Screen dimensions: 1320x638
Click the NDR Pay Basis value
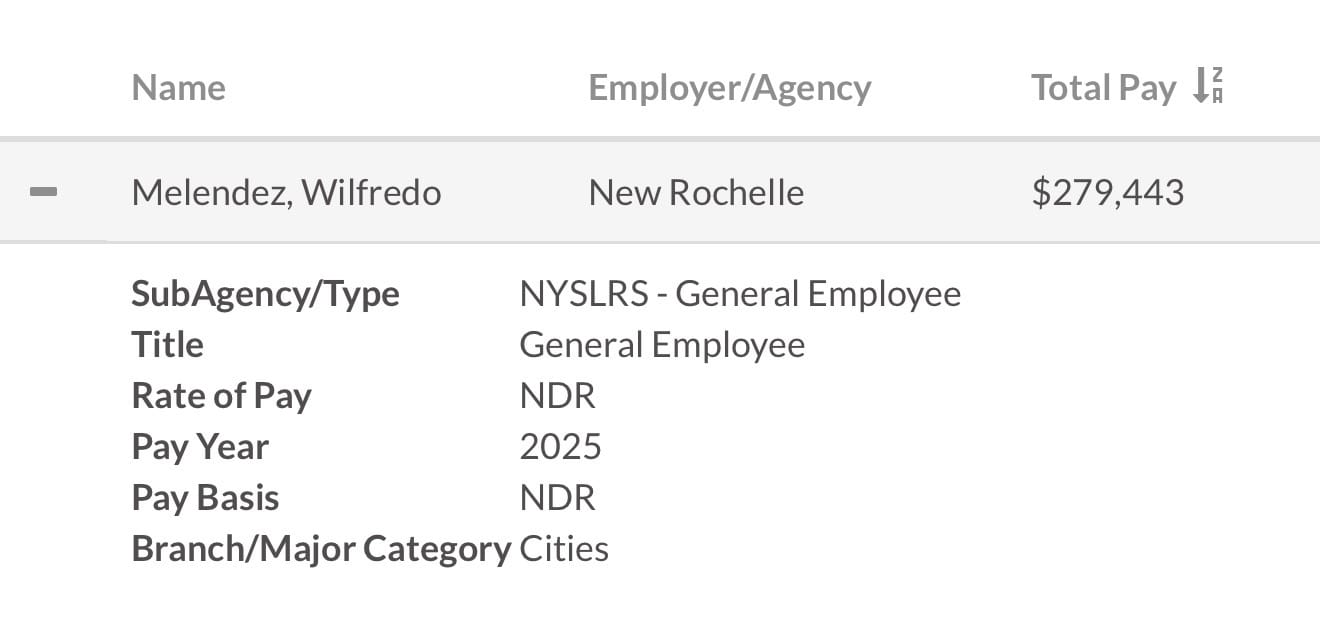(557, 498)
